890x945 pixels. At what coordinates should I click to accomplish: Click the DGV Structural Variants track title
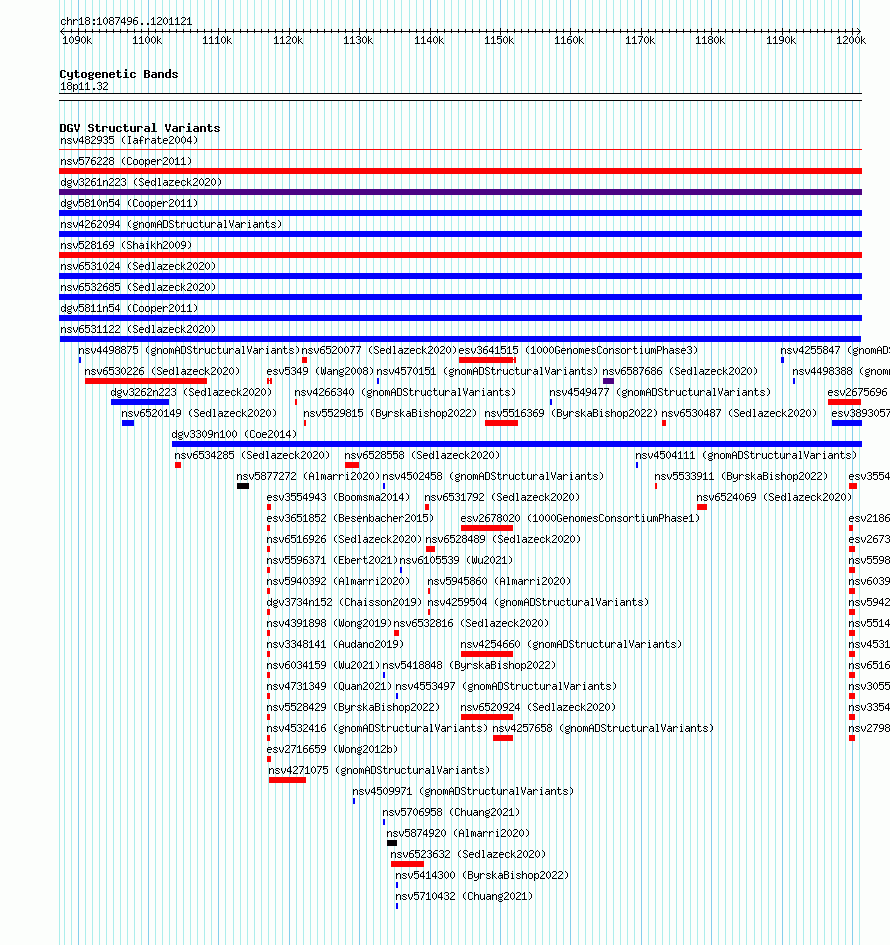(x=140, y=128)
